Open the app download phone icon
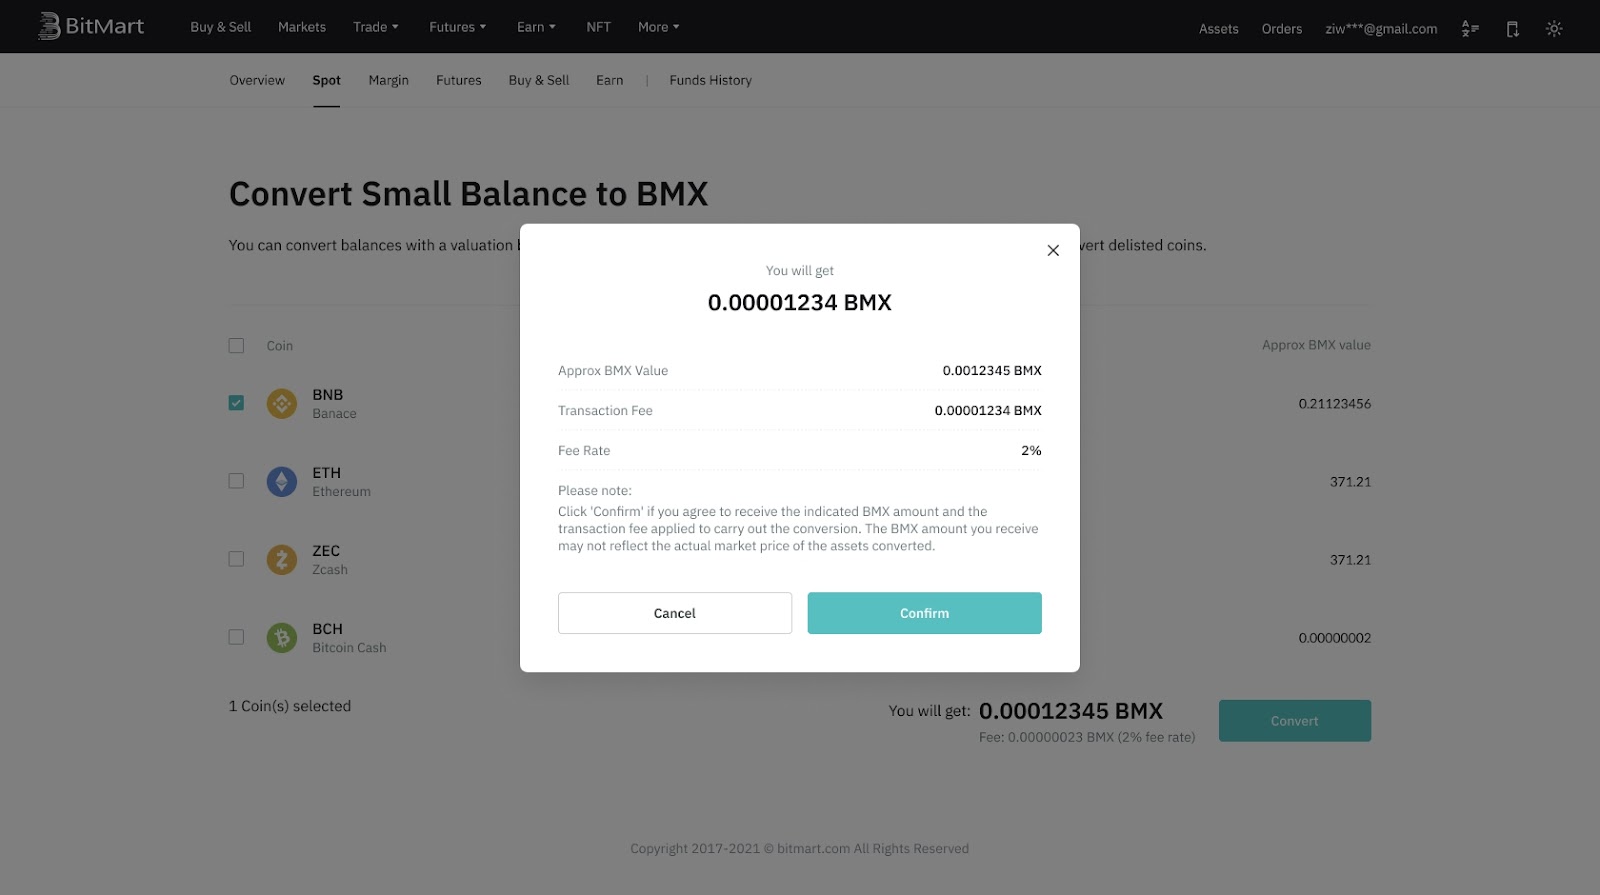Viewport: 1600px width, 895px height. pyautogui.click(x=1512, y=29)
